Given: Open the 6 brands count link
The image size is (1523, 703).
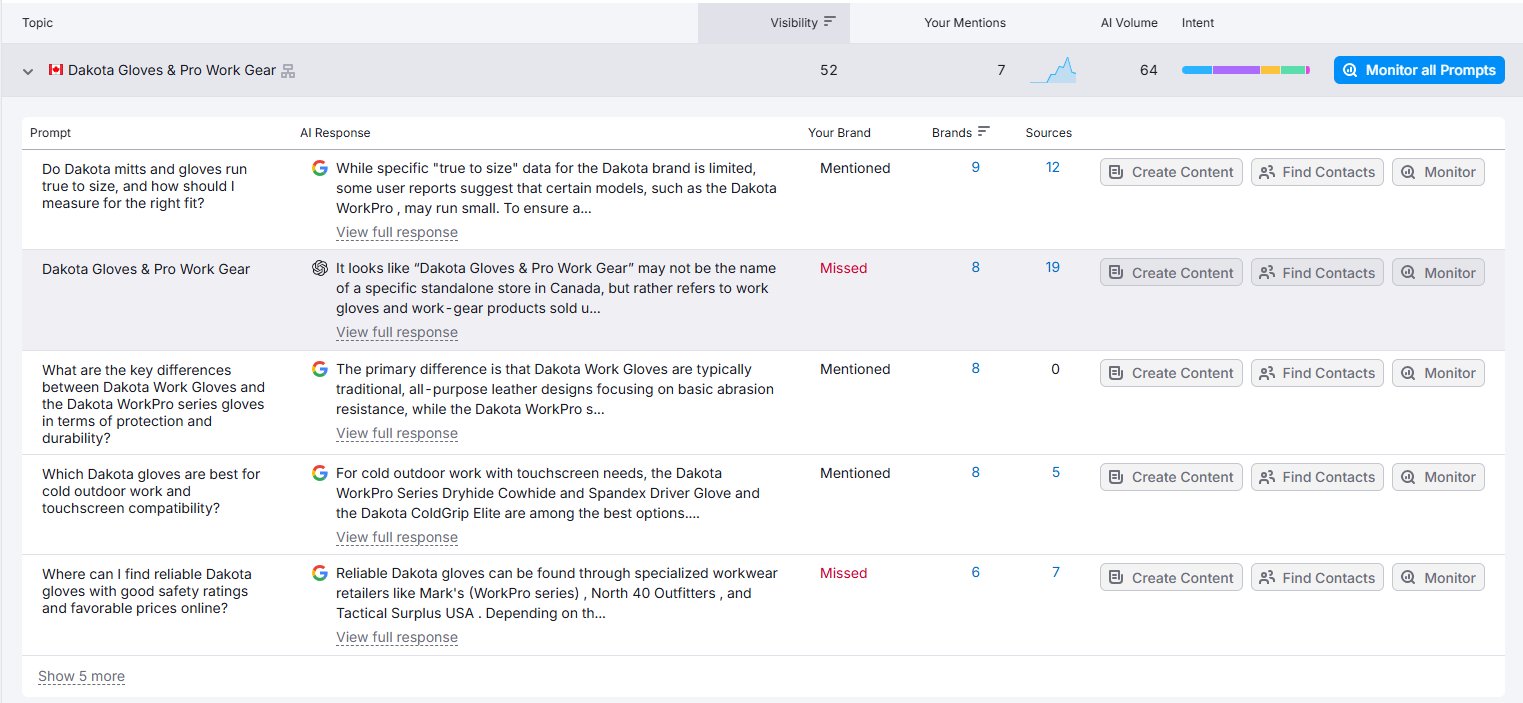Looking at the screenshot, I should tap(975, 572).
